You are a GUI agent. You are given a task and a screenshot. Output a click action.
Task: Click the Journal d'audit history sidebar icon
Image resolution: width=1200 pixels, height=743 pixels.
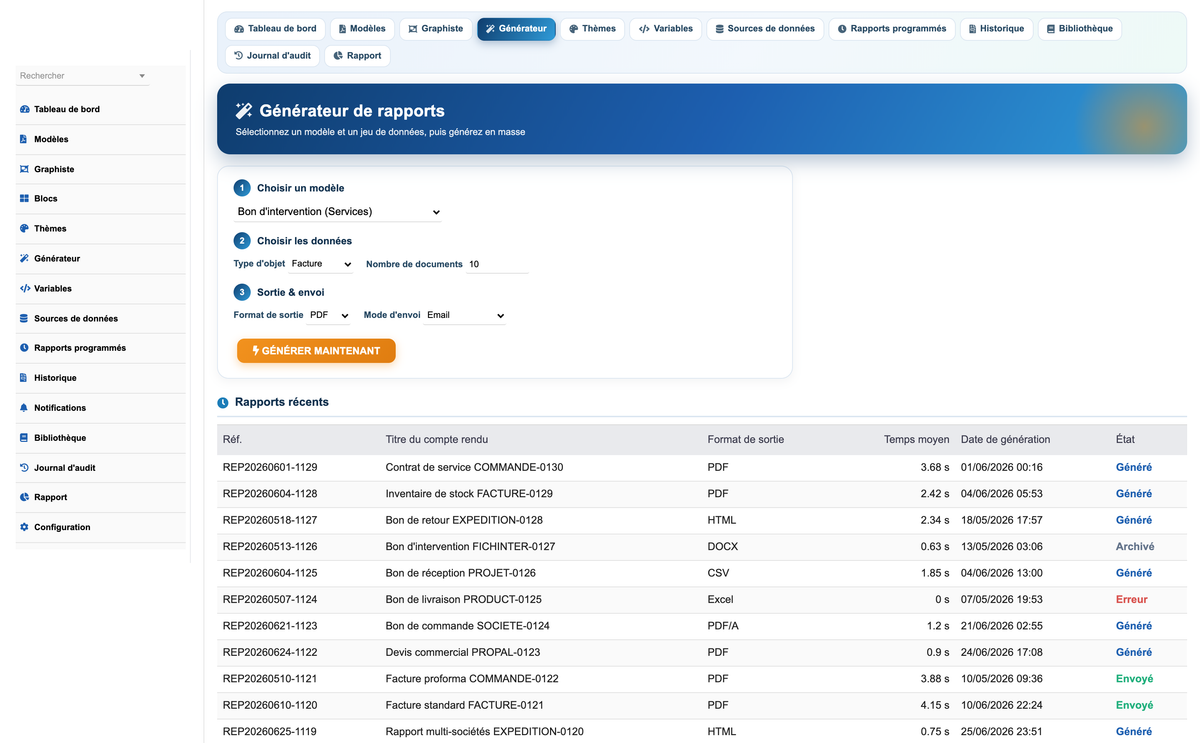click(x=25, y=468)
